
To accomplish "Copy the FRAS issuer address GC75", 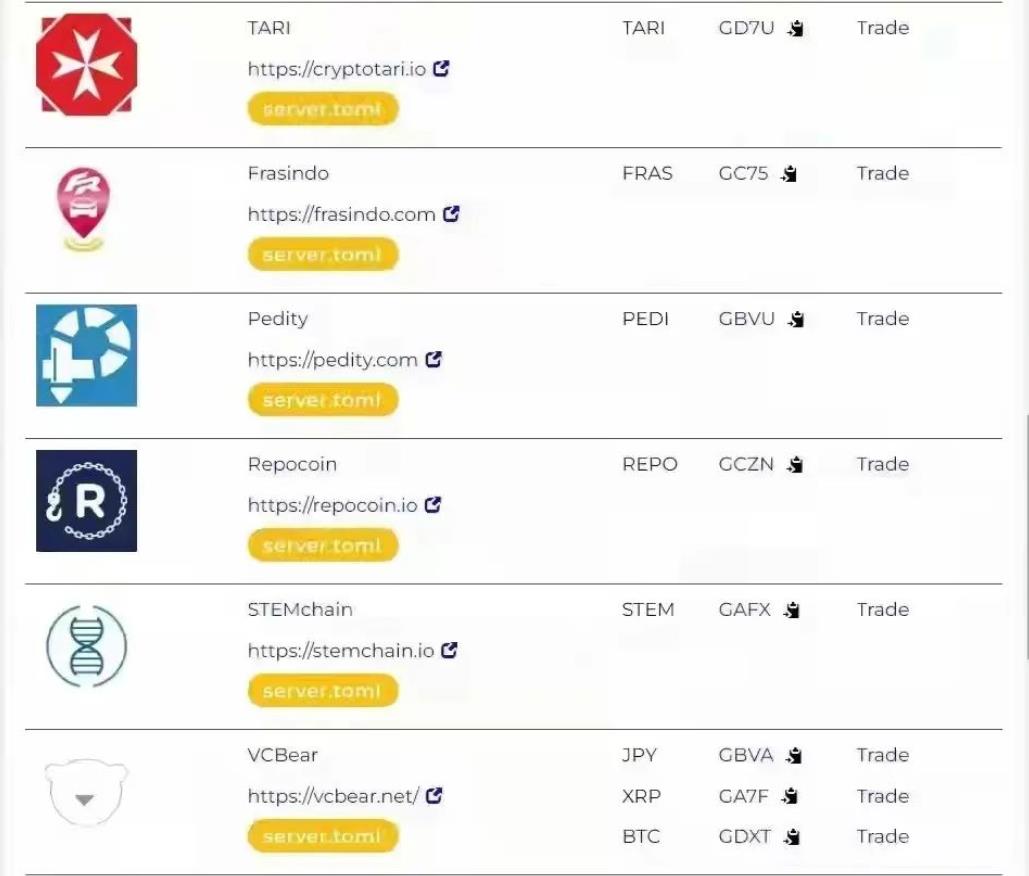I will 789,174.
